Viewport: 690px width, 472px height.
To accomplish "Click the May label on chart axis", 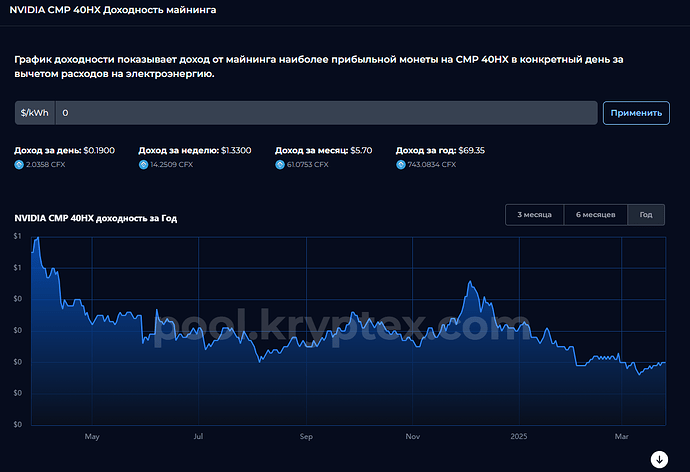I will [x=92, y=436].
